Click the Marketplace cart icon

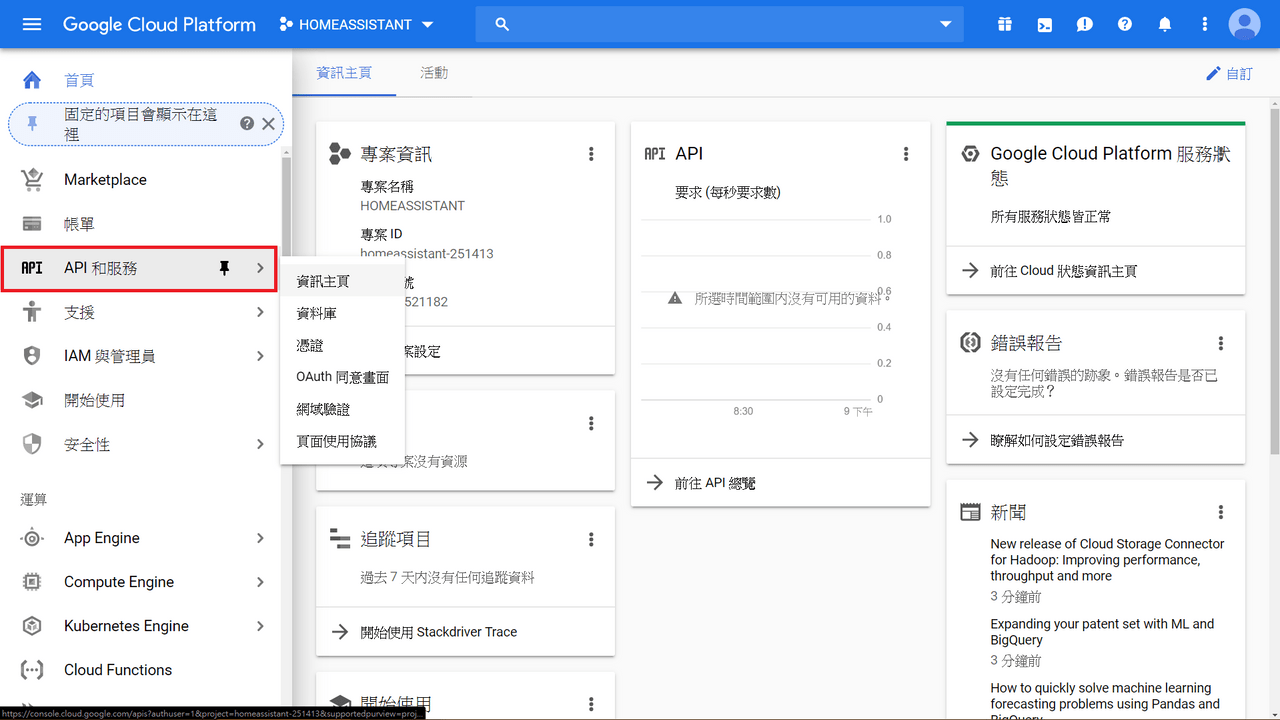click(32, 180)
